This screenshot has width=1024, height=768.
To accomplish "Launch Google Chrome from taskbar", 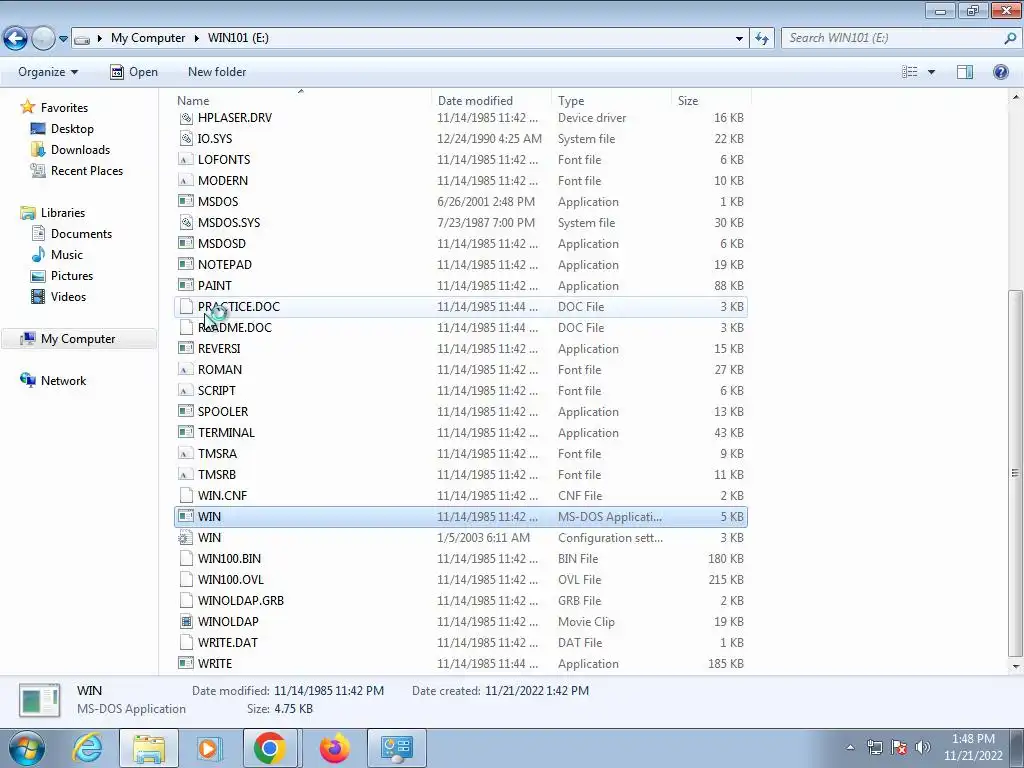I will (270, 748).
